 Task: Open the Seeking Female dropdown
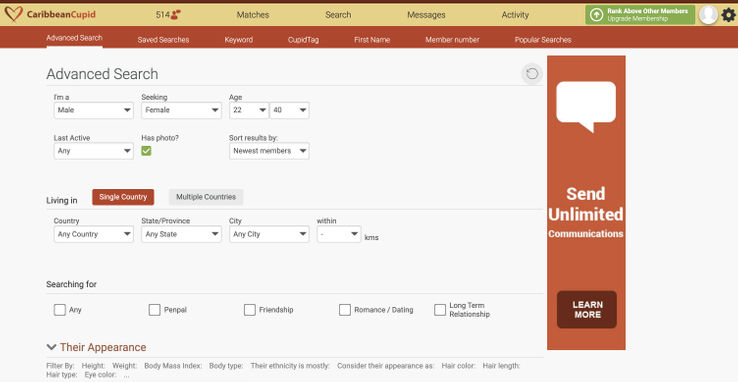181,111
